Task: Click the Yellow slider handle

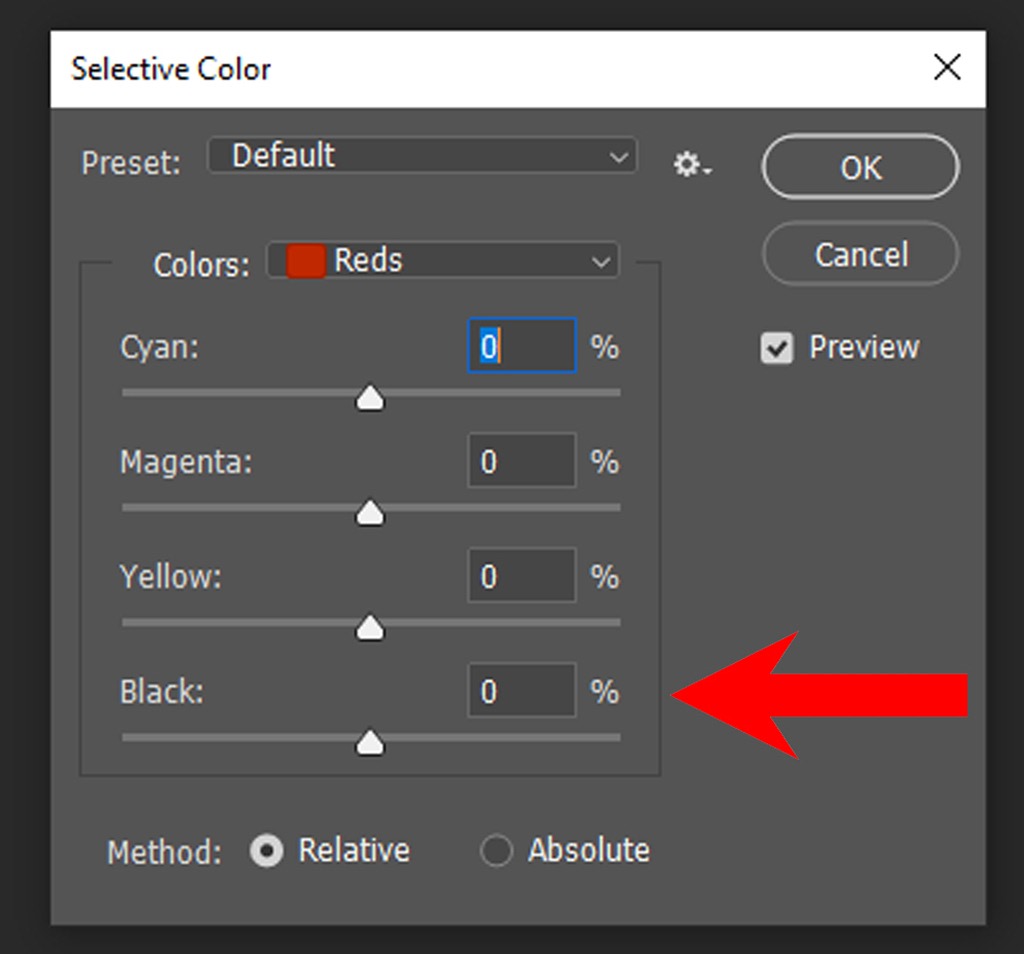Action: [371, 627]
